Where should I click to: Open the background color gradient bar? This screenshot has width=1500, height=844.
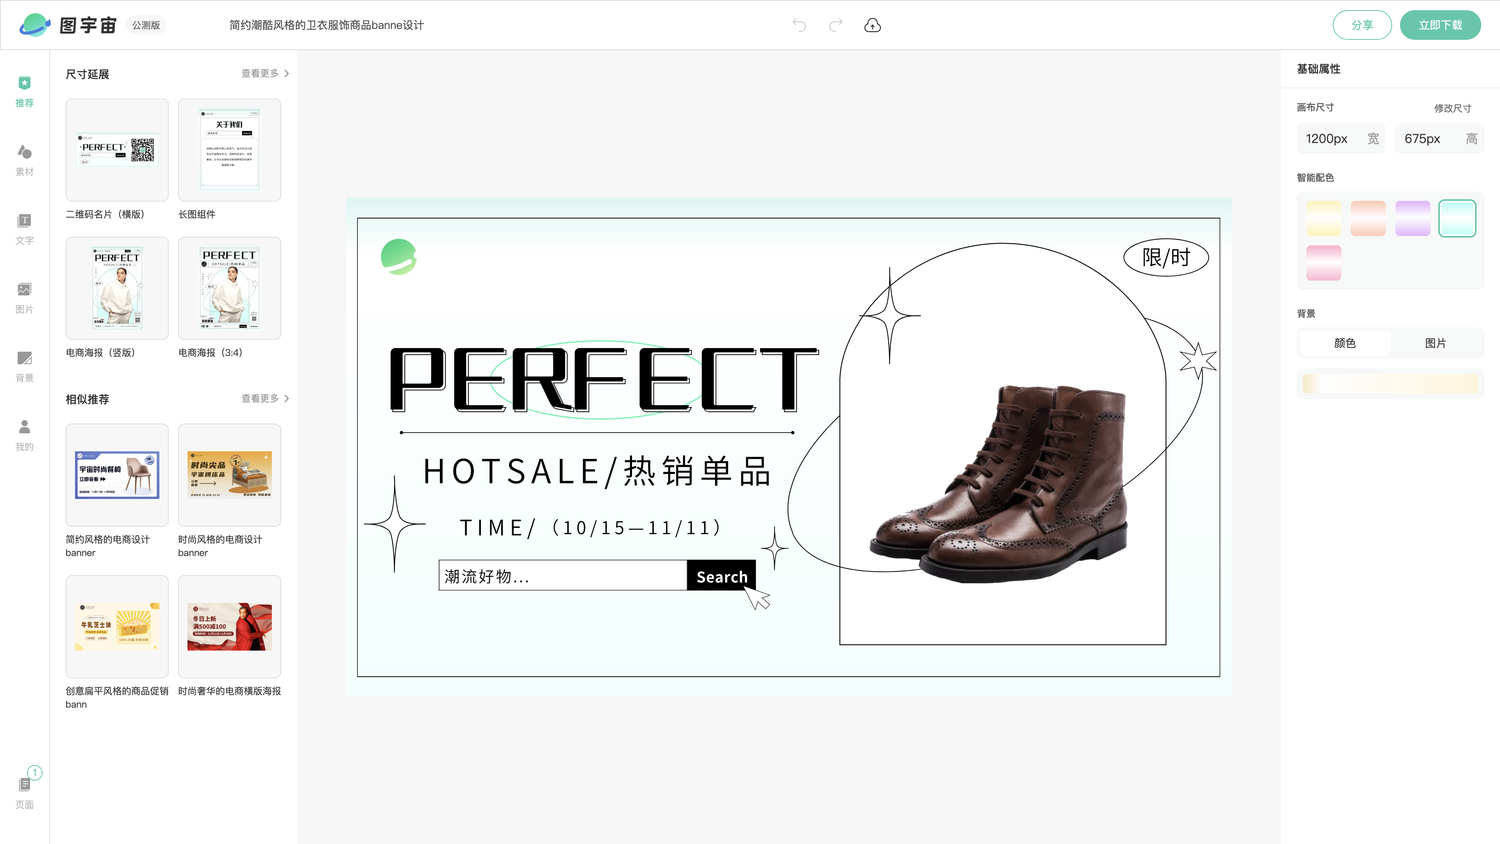1390,384
